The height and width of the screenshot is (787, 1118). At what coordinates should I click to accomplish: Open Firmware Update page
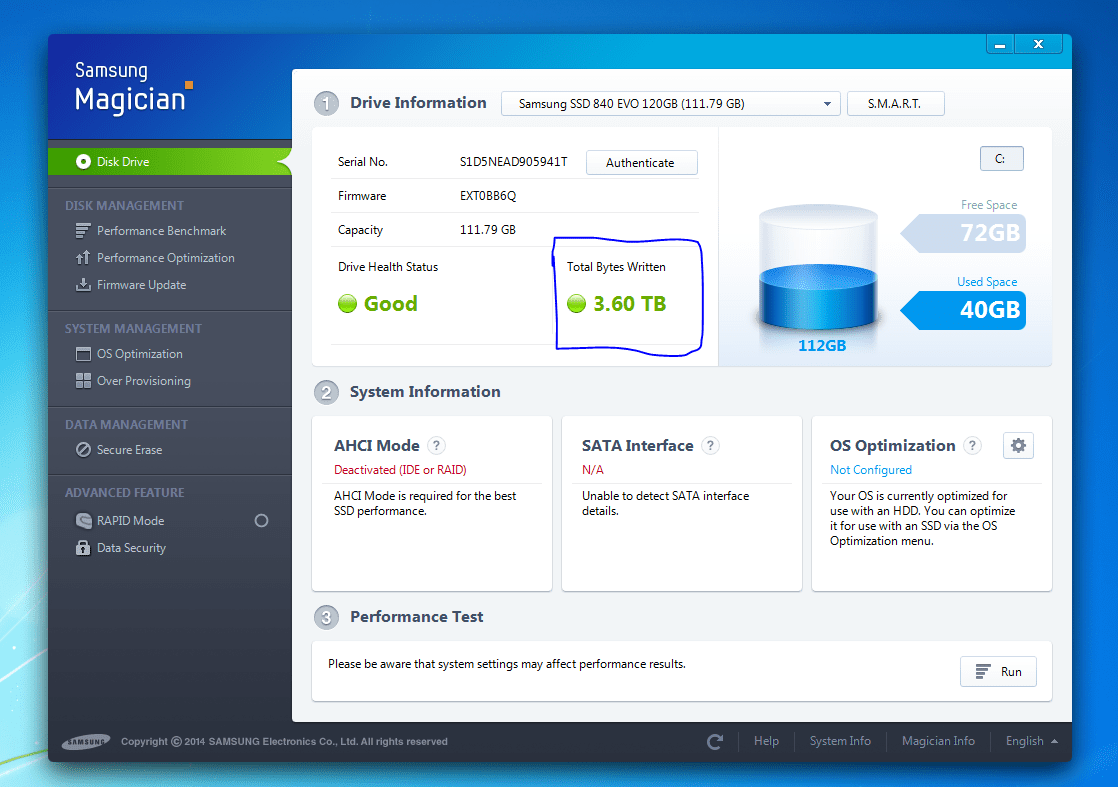(x=141, y=285)
